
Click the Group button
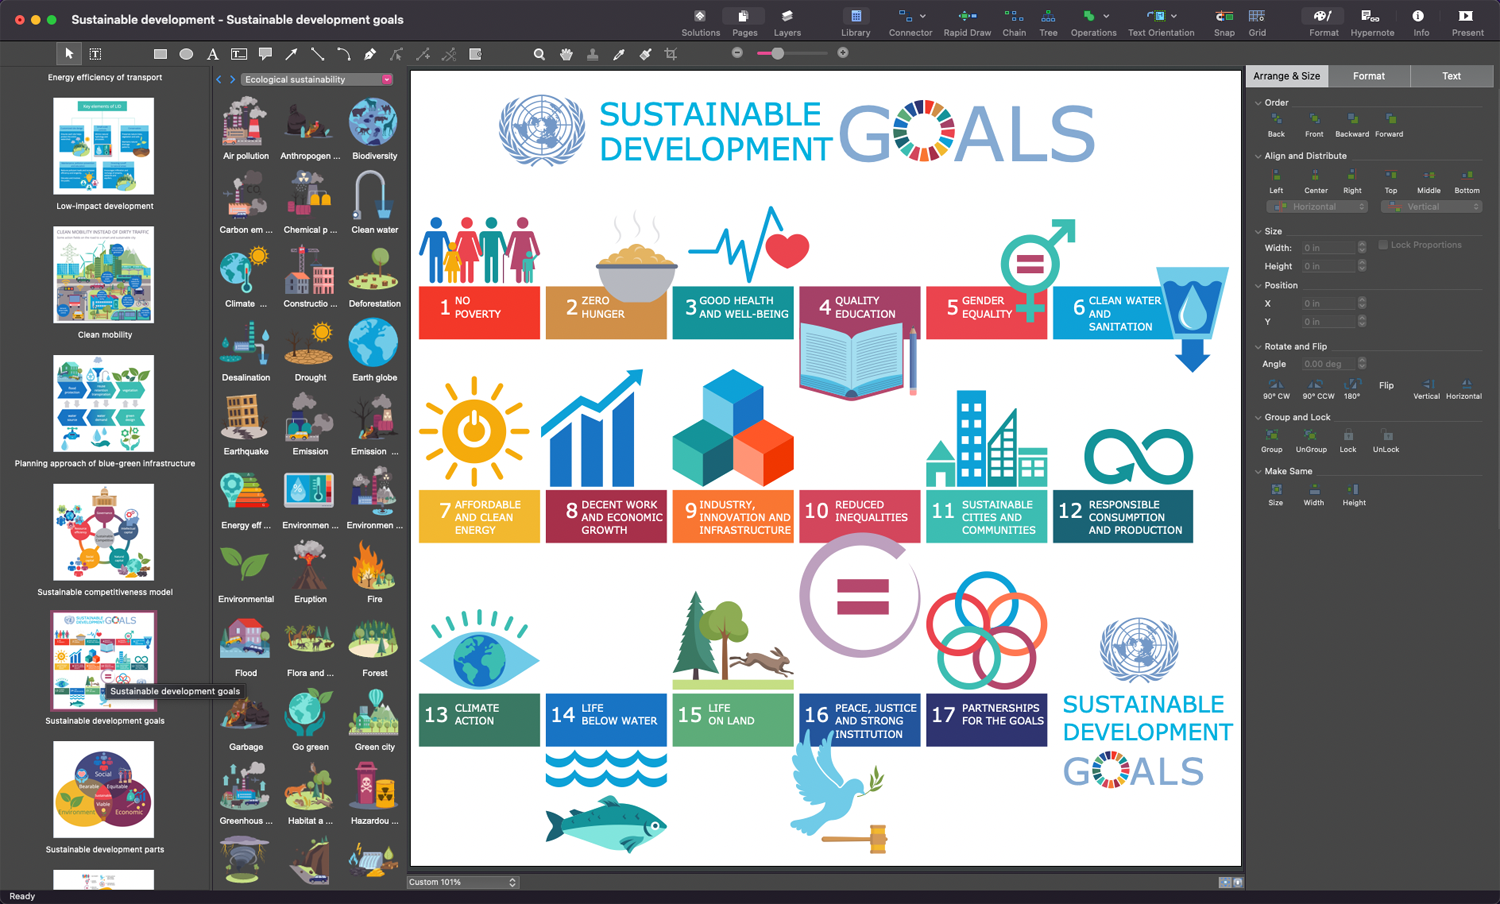point(1272,441)
